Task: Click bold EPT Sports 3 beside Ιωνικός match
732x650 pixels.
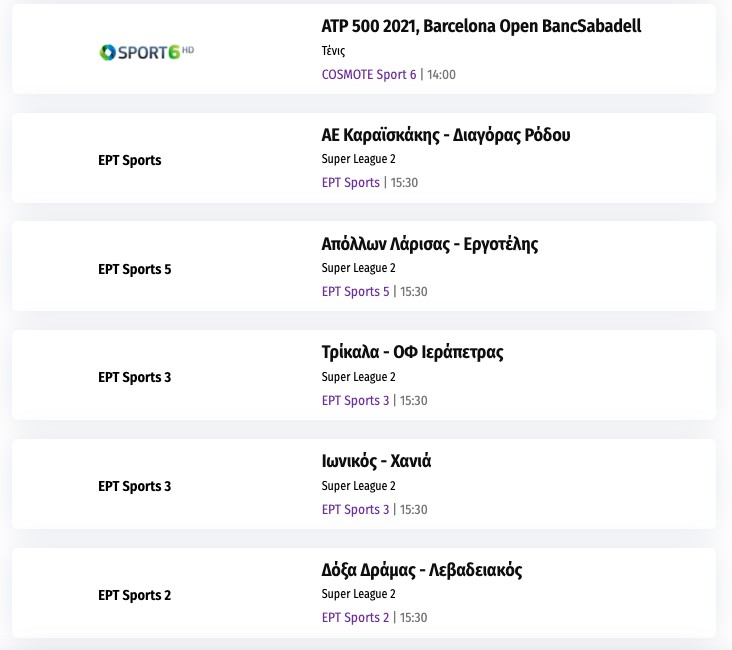Action: [x=135, y=487]
